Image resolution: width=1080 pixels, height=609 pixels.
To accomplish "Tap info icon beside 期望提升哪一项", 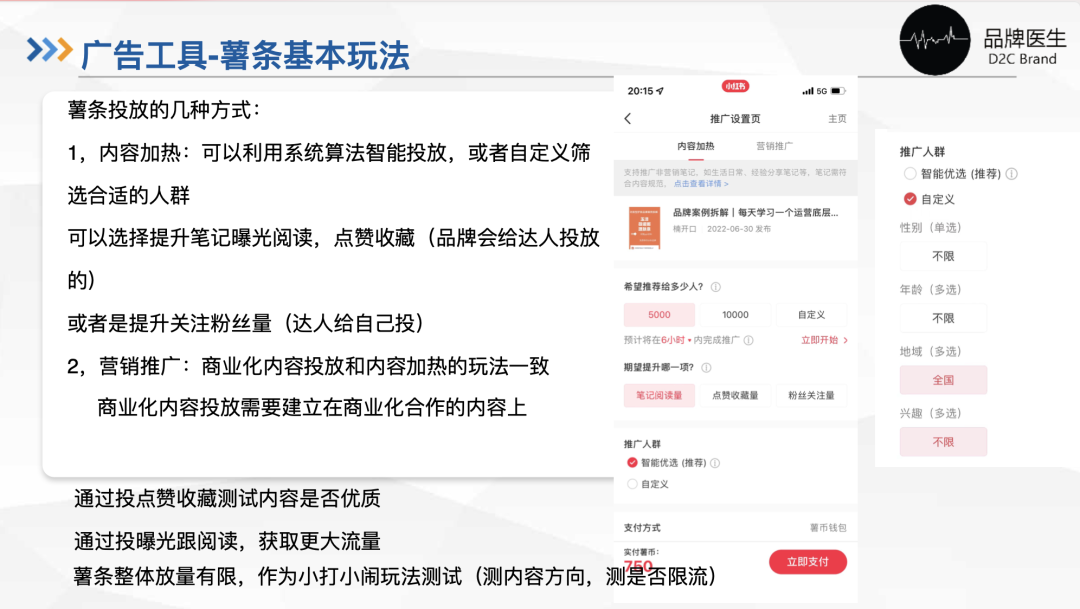I will coord(706,368).
